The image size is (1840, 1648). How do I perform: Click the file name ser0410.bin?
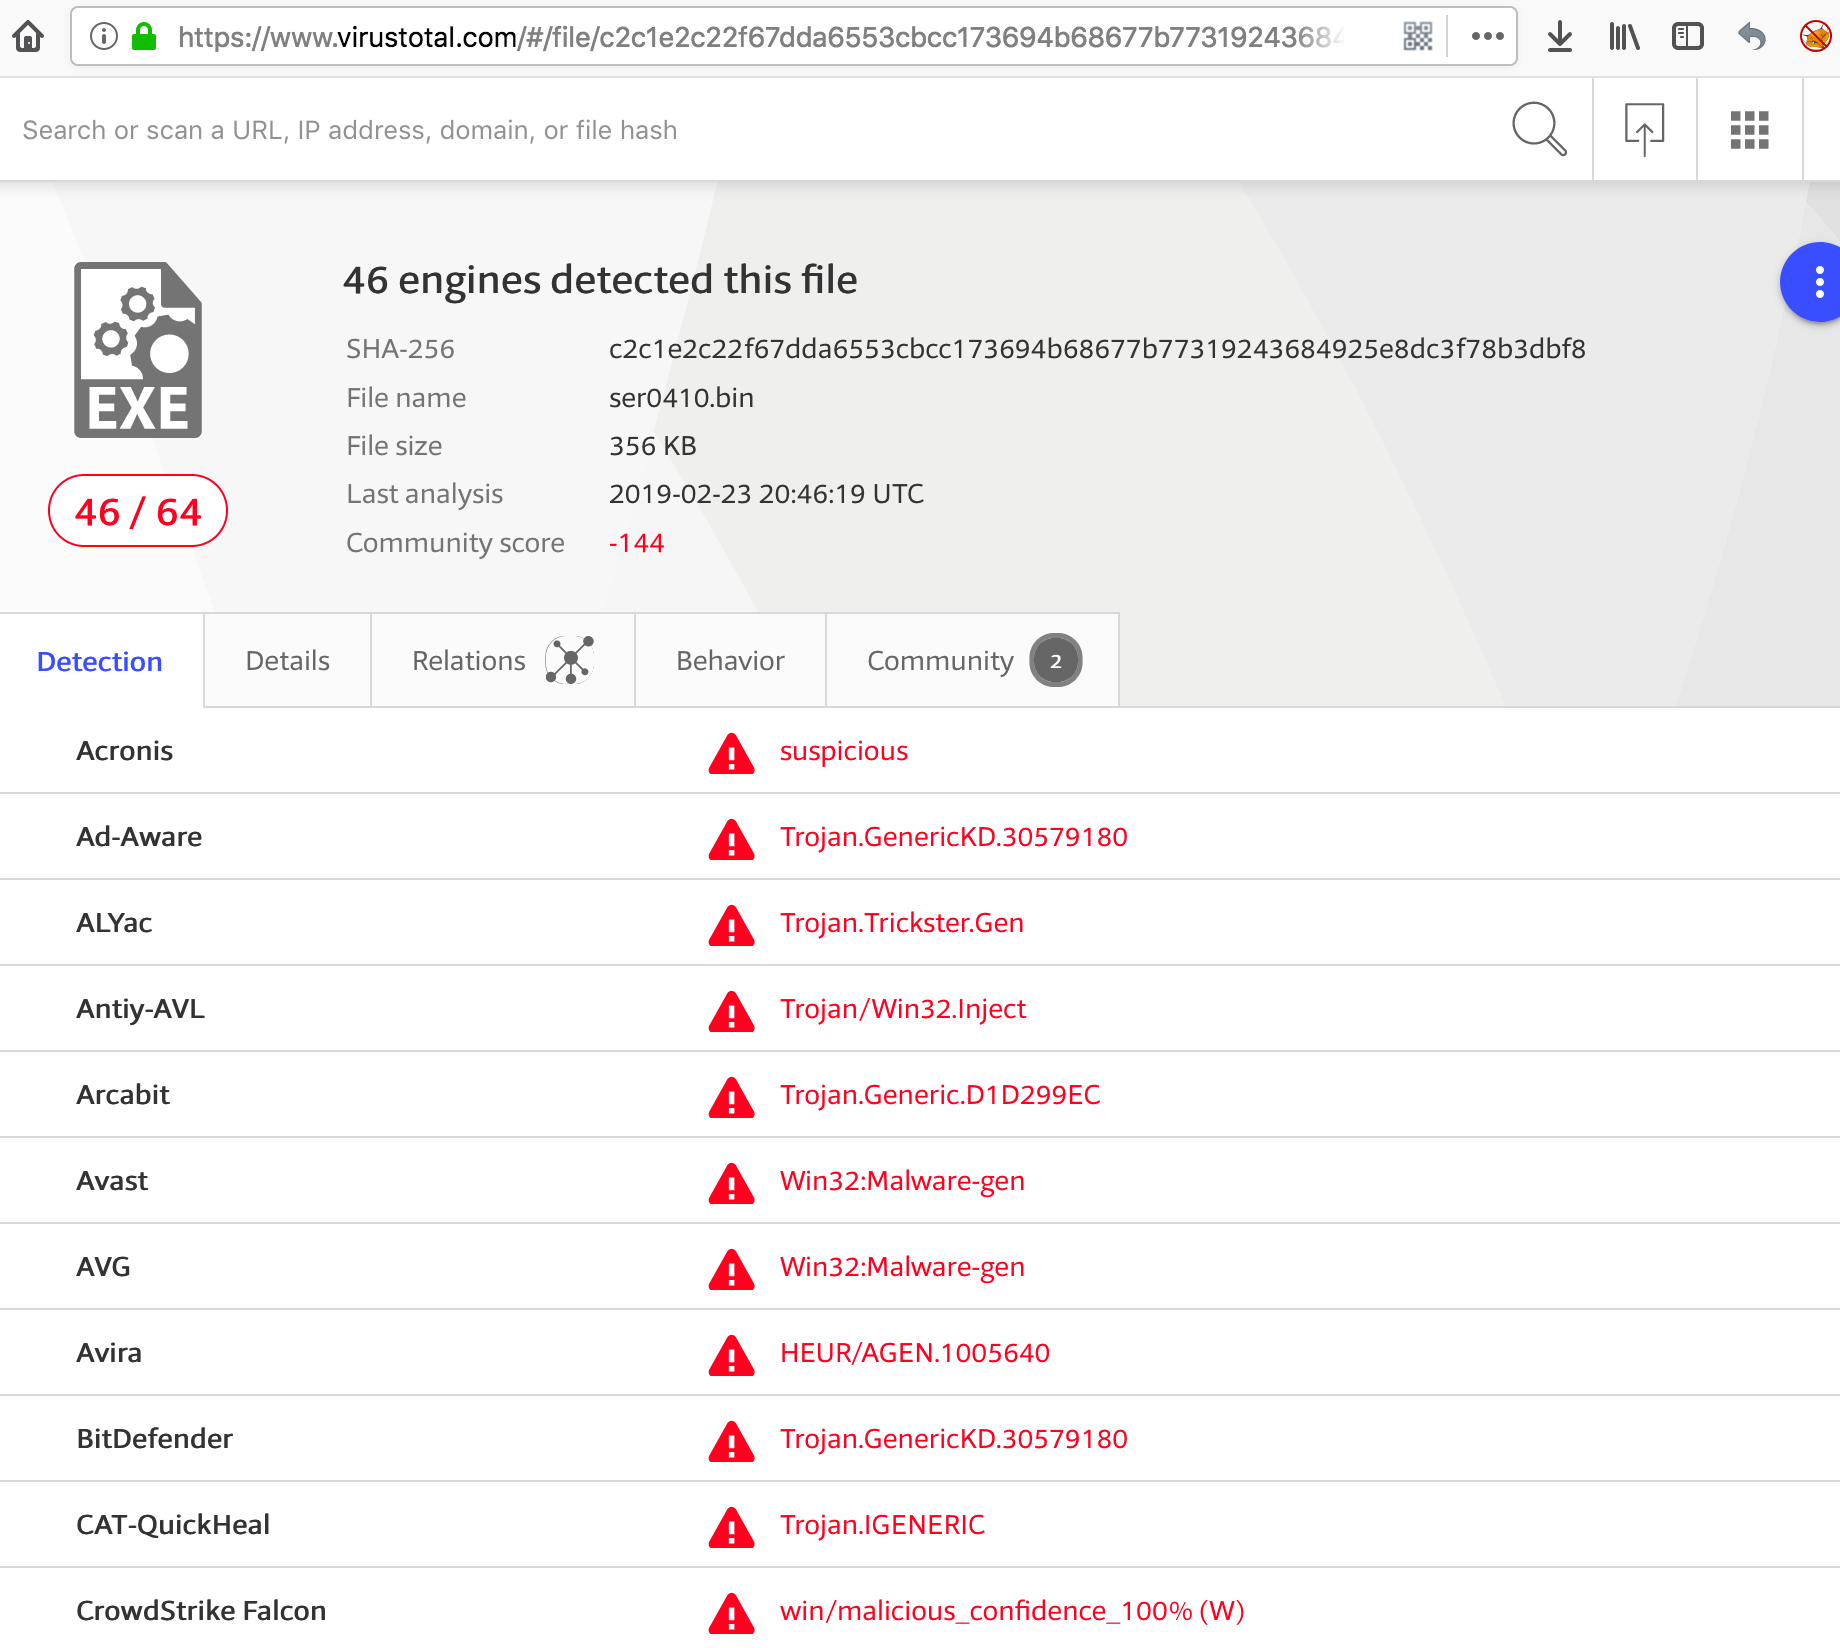[x=681, y=397]
